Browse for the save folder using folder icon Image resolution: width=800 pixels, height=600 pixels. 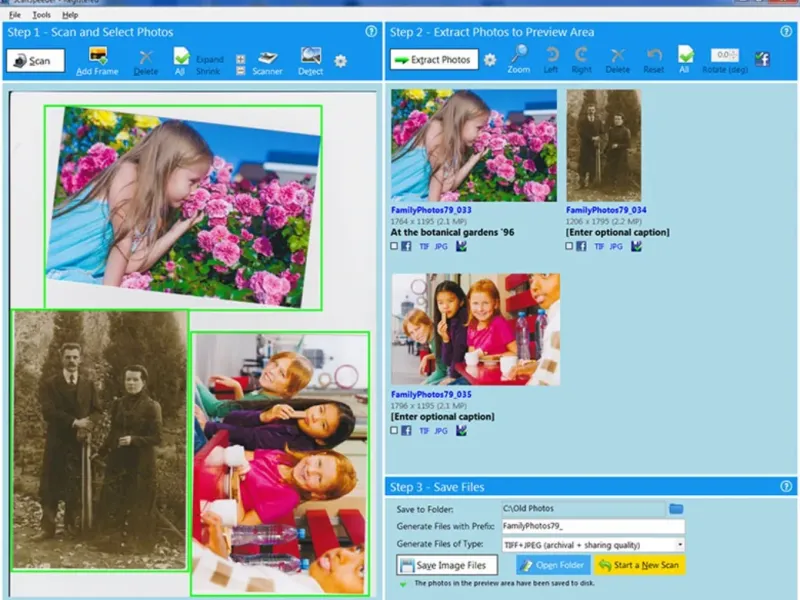click(x=676, y=509)
